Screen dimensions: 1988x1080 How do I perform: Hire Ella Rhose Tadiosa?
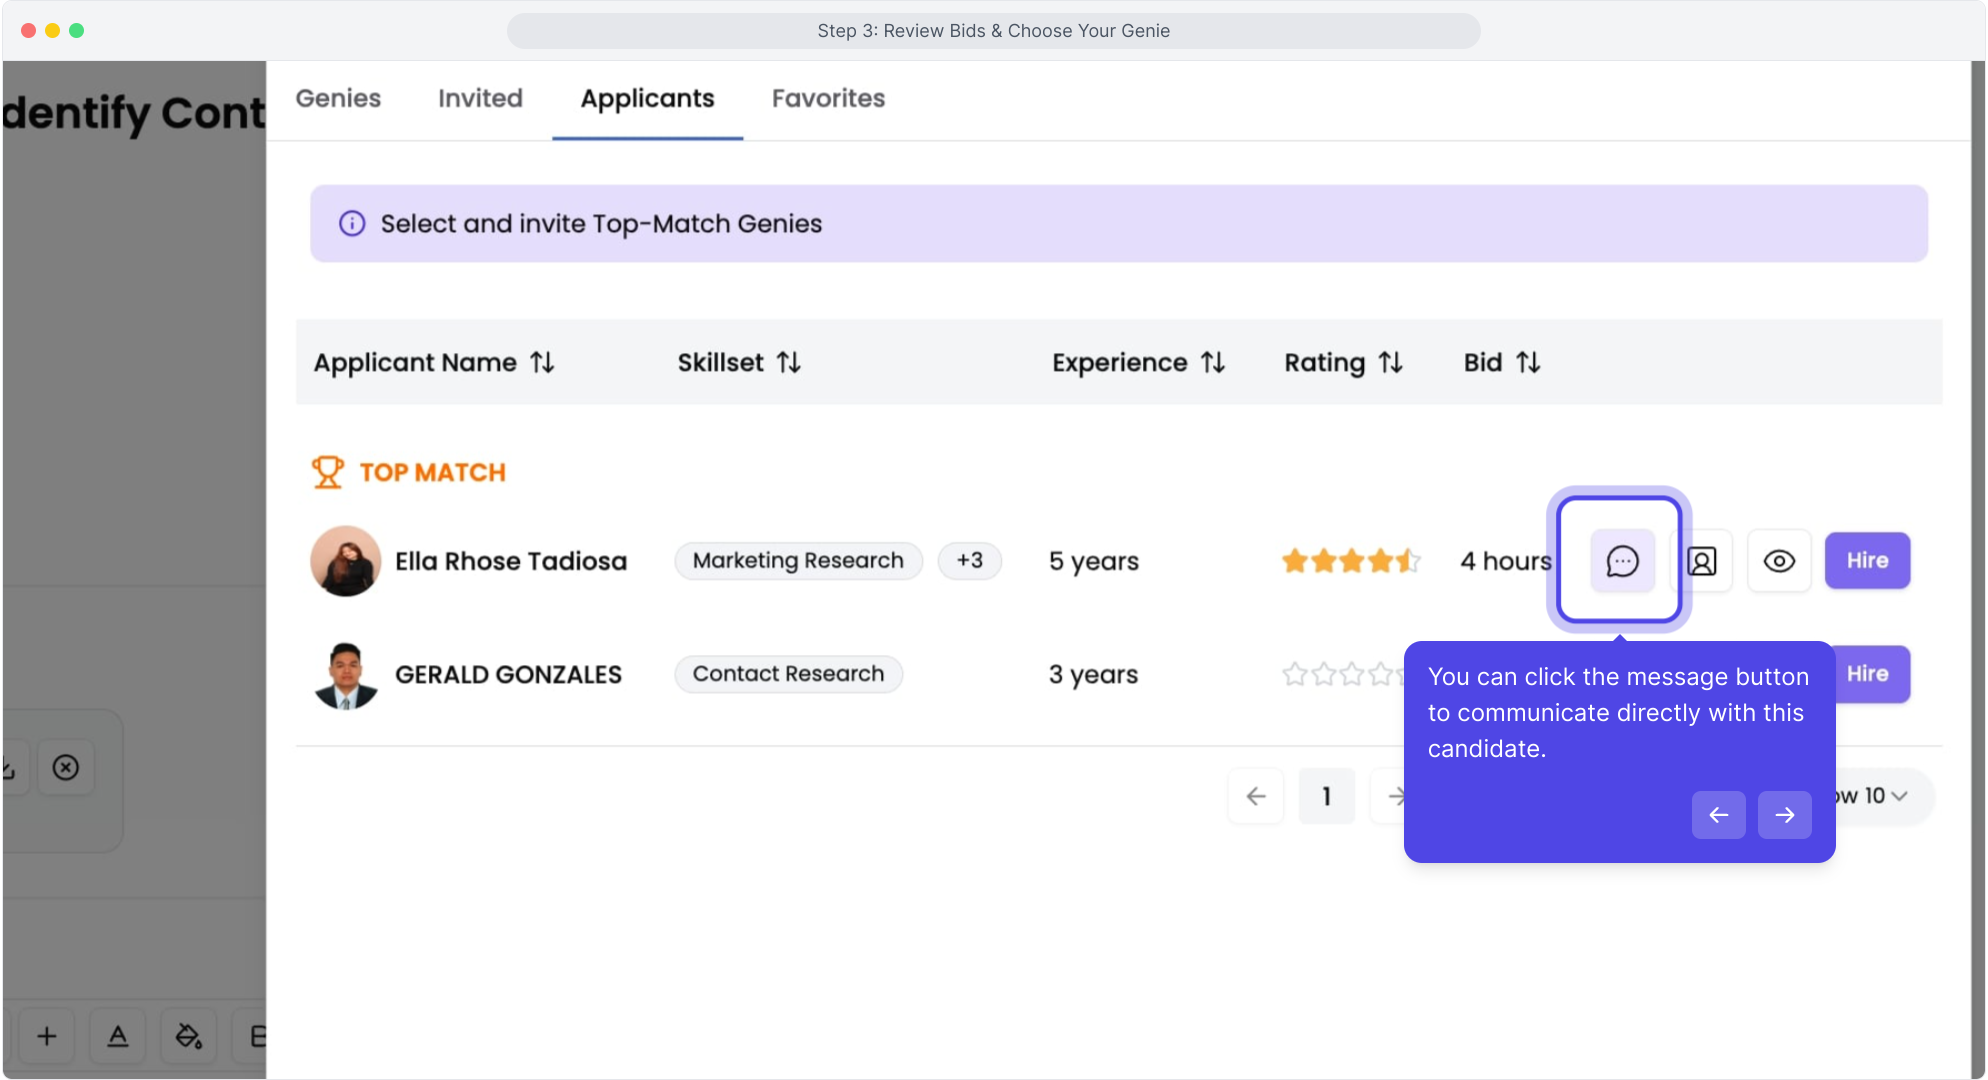[1867, 560]
